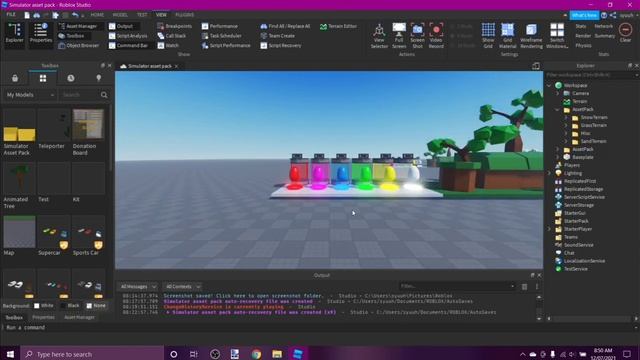Clear the stats display
The height and width of the screenshot is (360, 640).
click(x=625, y=33)
